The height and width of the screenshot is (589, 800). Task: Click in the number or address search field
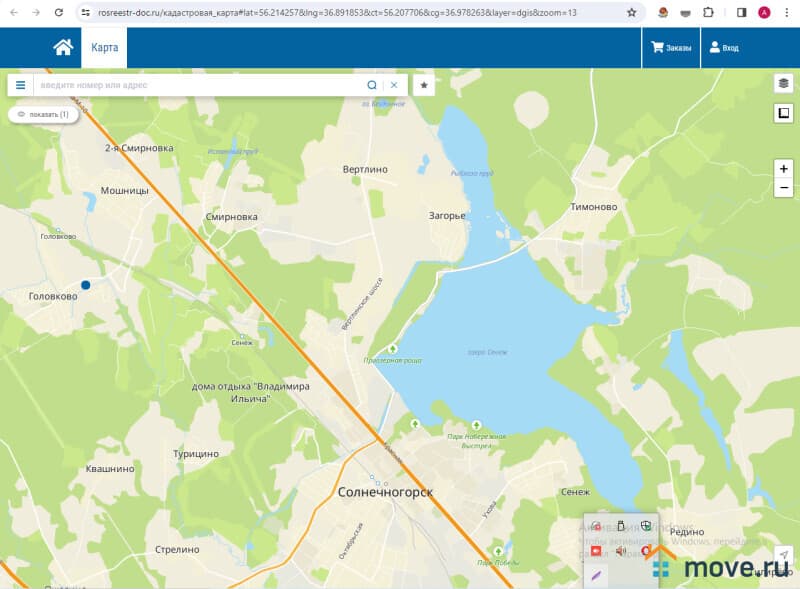[200, 85]
